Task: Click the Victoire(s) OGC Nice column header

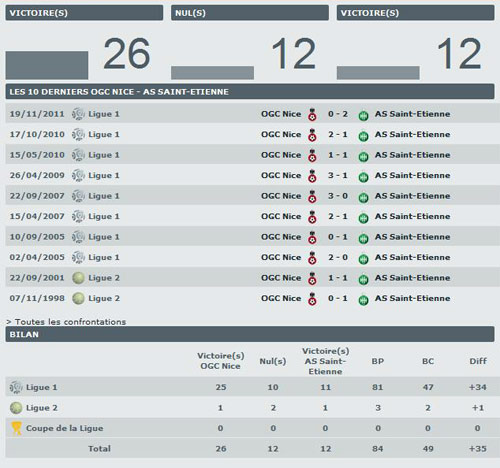Action: (220, 361)
